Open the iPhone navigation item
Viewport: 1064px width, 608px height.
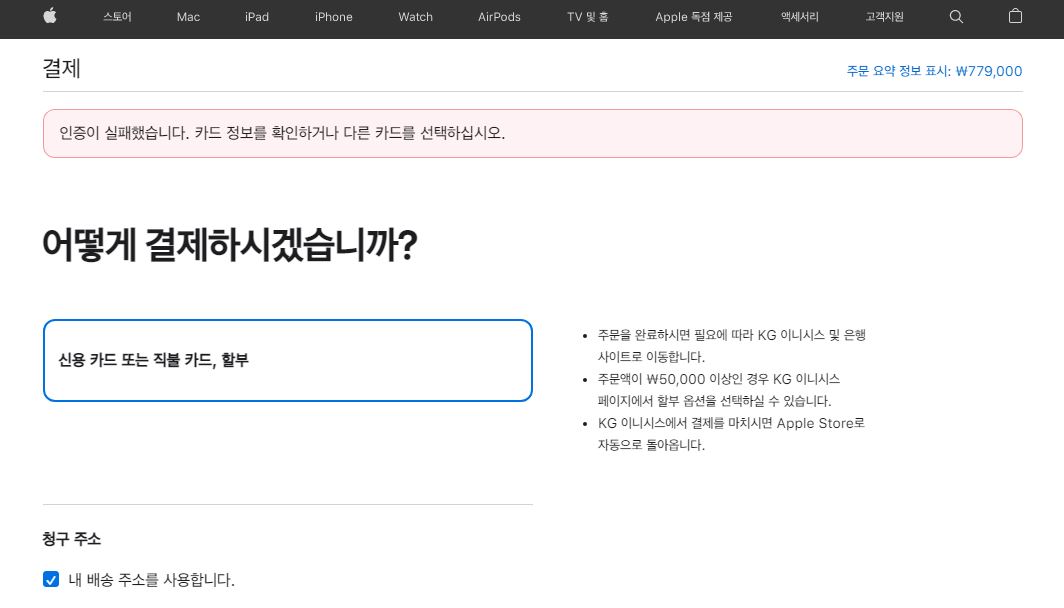333,17
